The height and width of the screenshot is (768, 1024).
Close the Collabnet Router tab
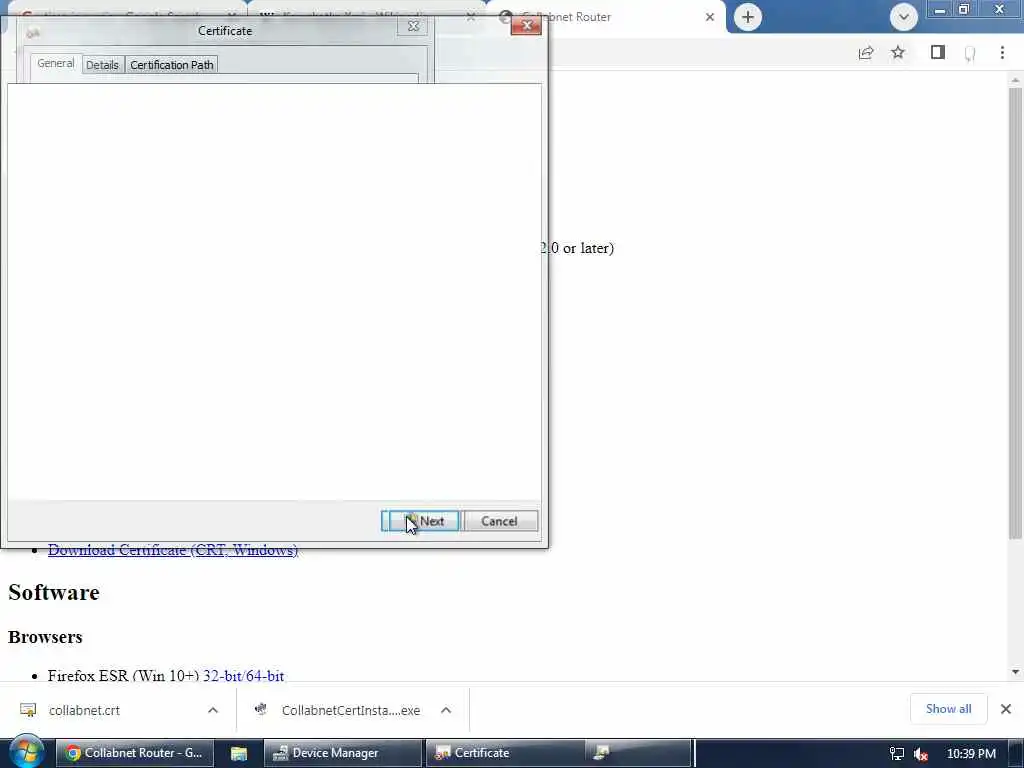pyautogui.click(x=710, y=17)
